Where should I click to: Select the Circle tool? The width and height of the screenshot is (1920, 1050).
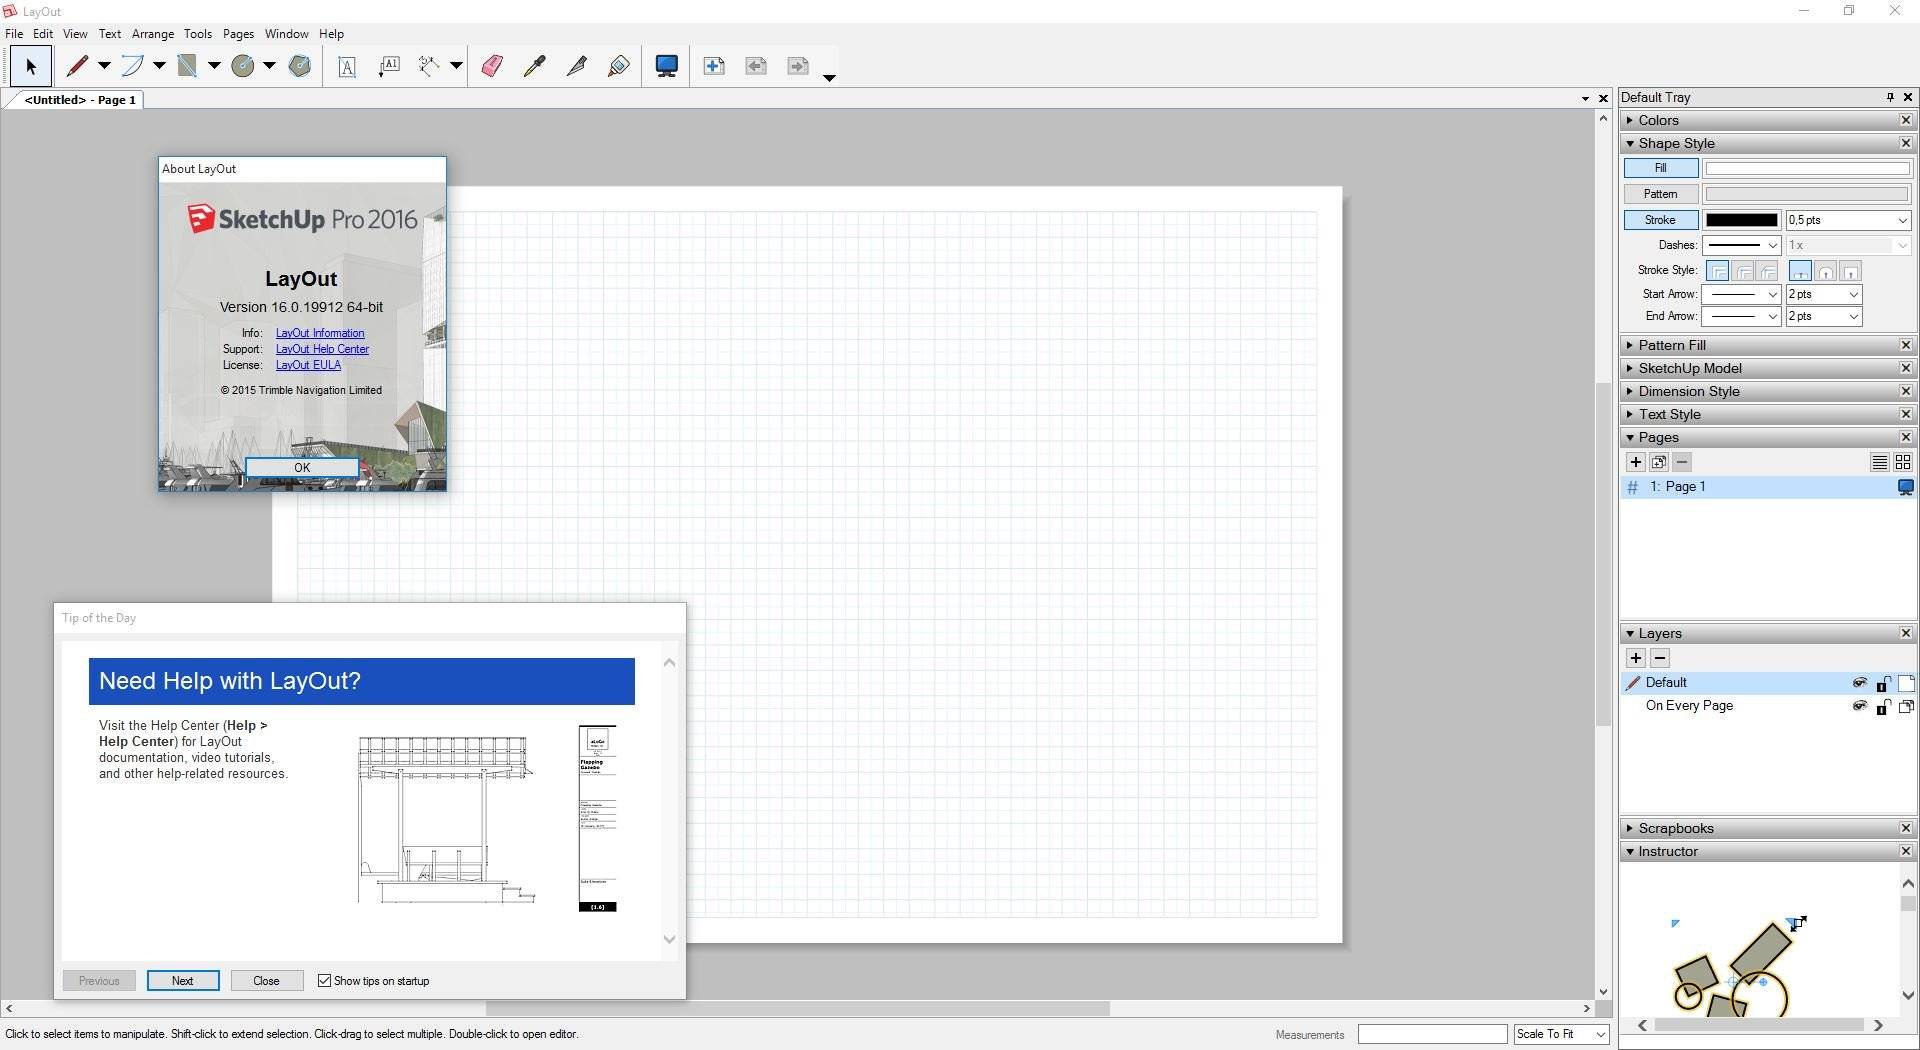tap(242, 66)
